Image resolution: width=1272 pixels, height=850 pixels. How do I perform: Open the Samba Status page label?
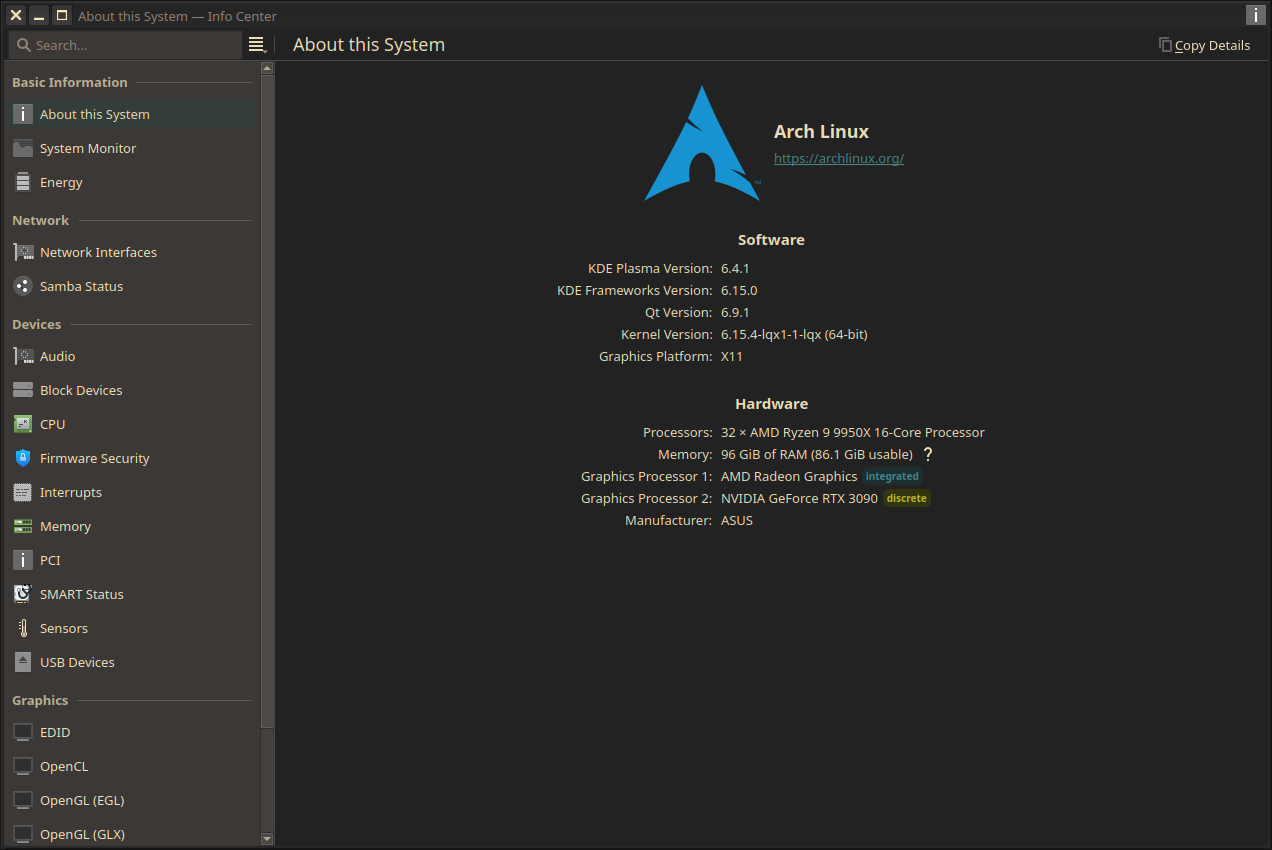82,286
